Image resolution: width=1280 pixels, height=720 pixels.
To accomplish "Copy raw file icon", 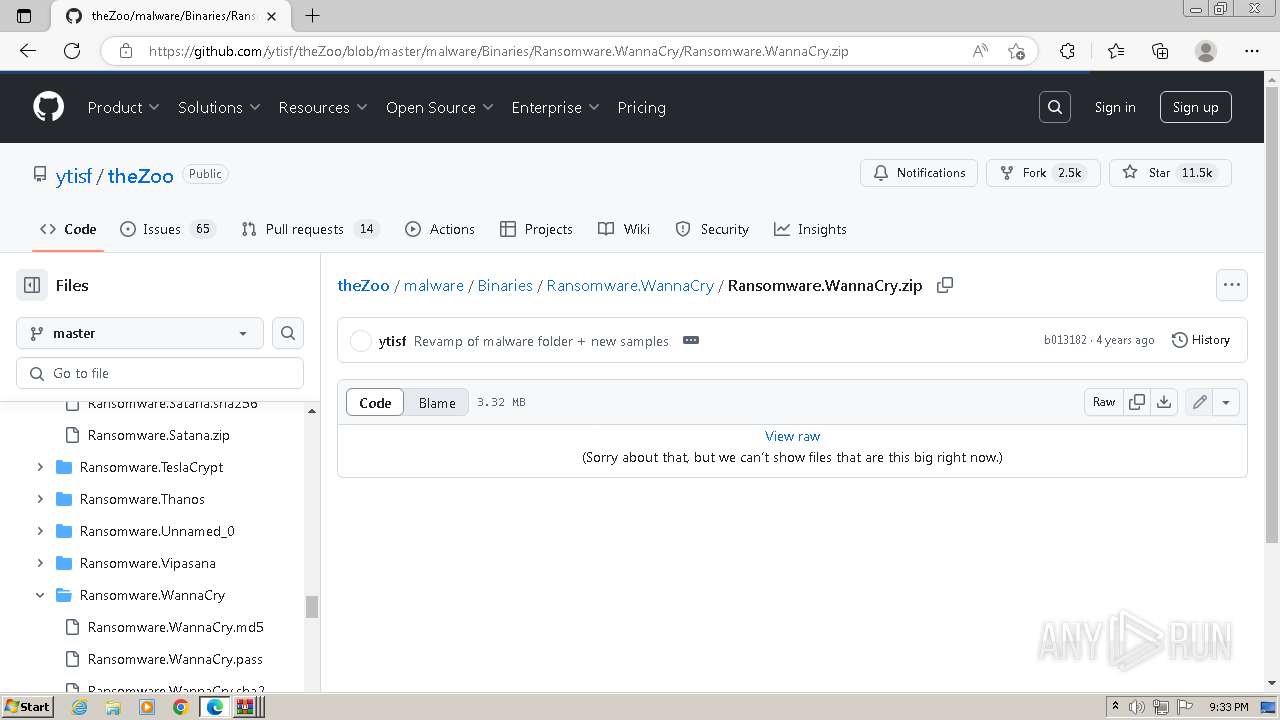I will tap(1137, 402).
